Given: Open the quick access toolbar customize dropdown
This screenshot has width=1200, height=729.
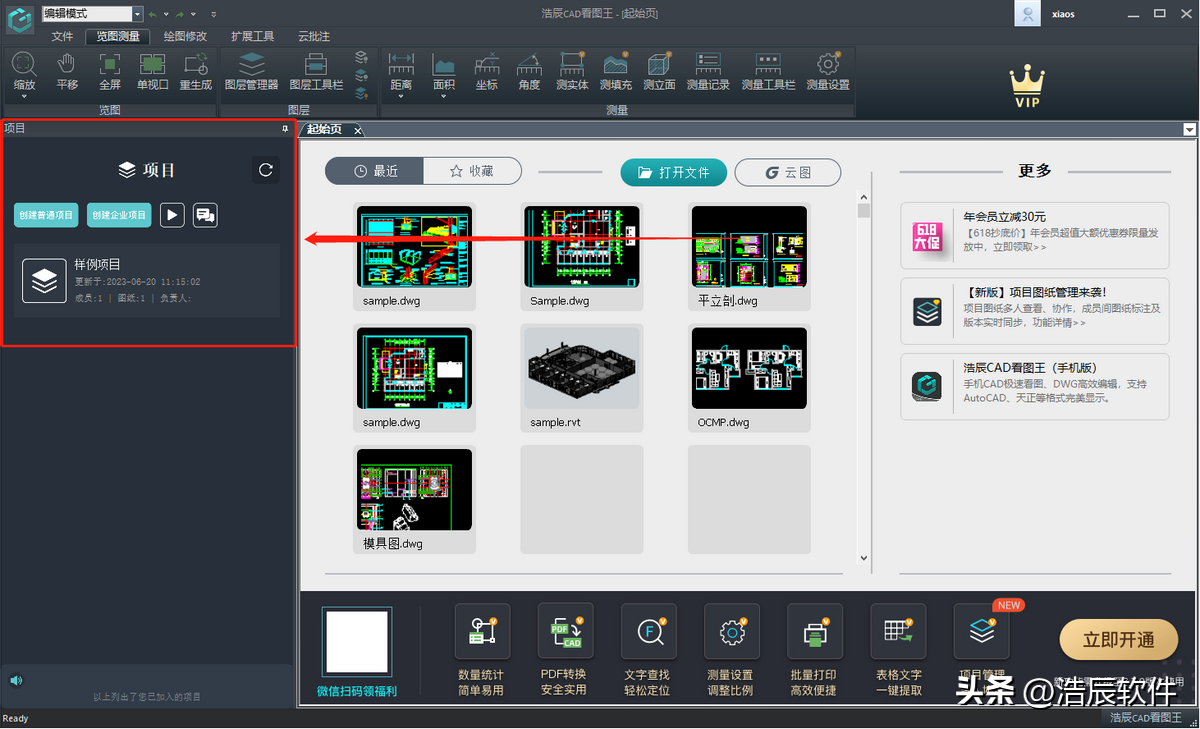Looking at the screenshot, I should coord(215,14).
